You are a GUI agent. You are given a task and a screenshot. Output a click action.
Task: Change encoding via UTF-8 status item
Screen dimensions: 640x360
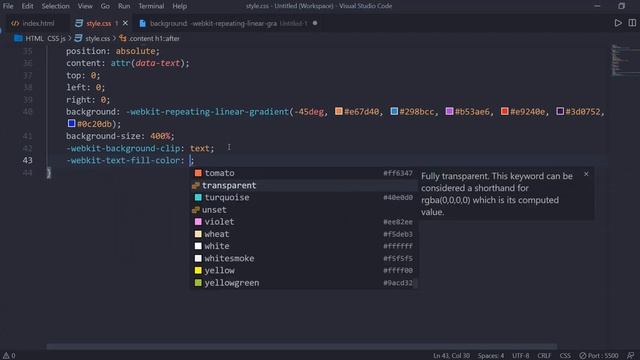click(520, 356)
